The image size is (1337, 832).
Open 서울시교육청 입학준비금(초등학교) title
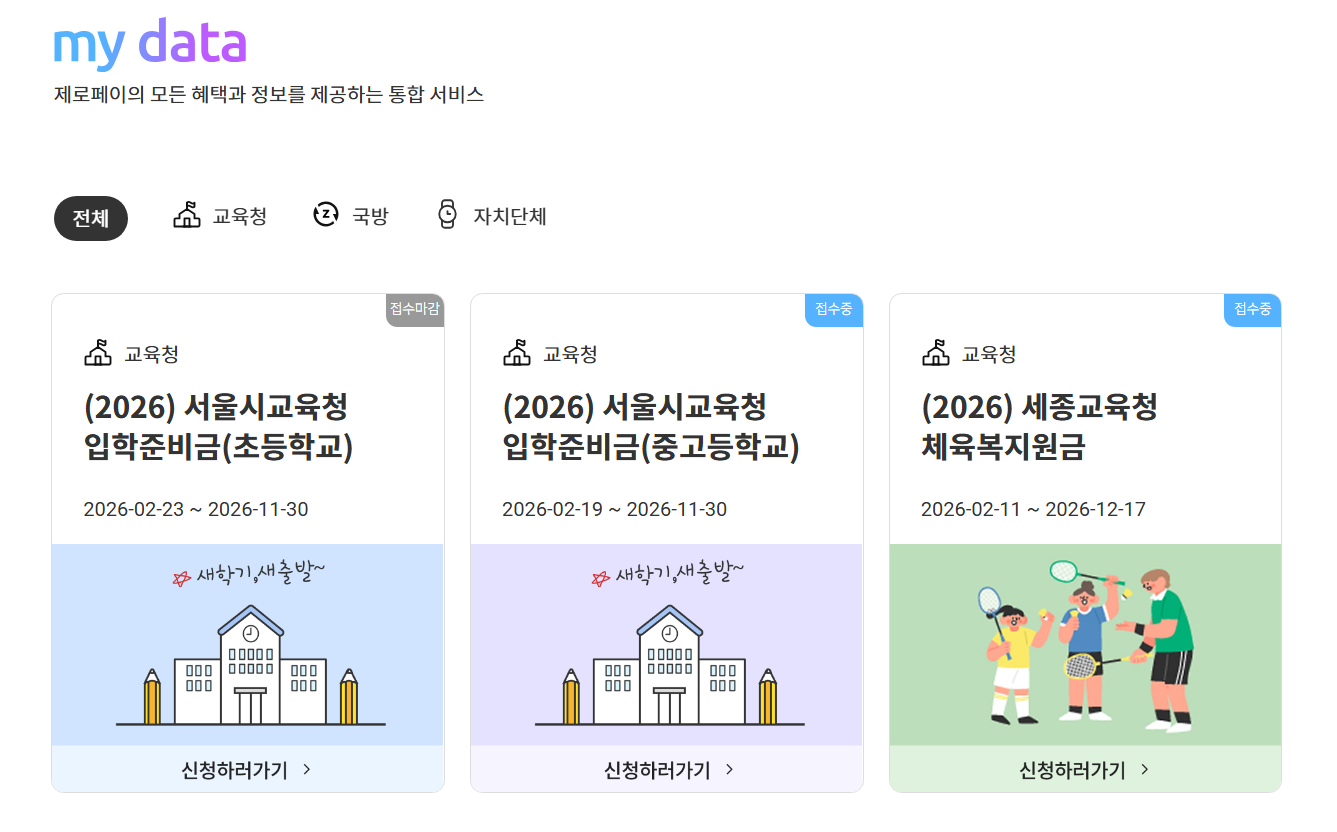(219, 427)
